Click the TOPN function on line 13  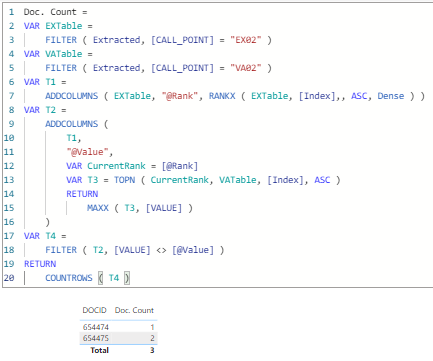pyautogui.click(x=124, y=180)
